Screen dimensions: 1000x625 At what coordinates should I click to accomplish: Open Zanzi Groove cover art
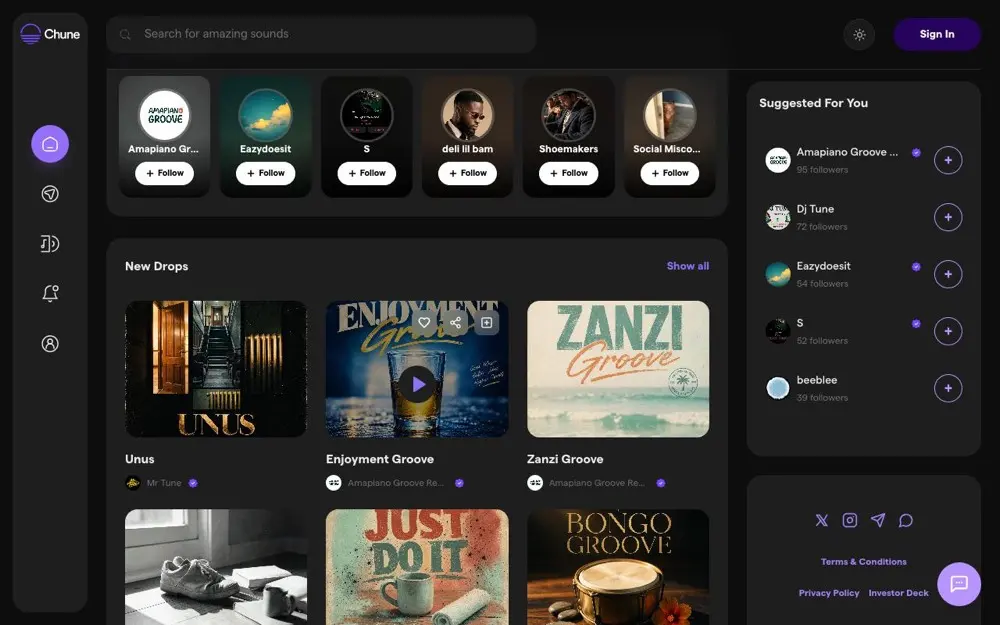[x=618, y=369]
